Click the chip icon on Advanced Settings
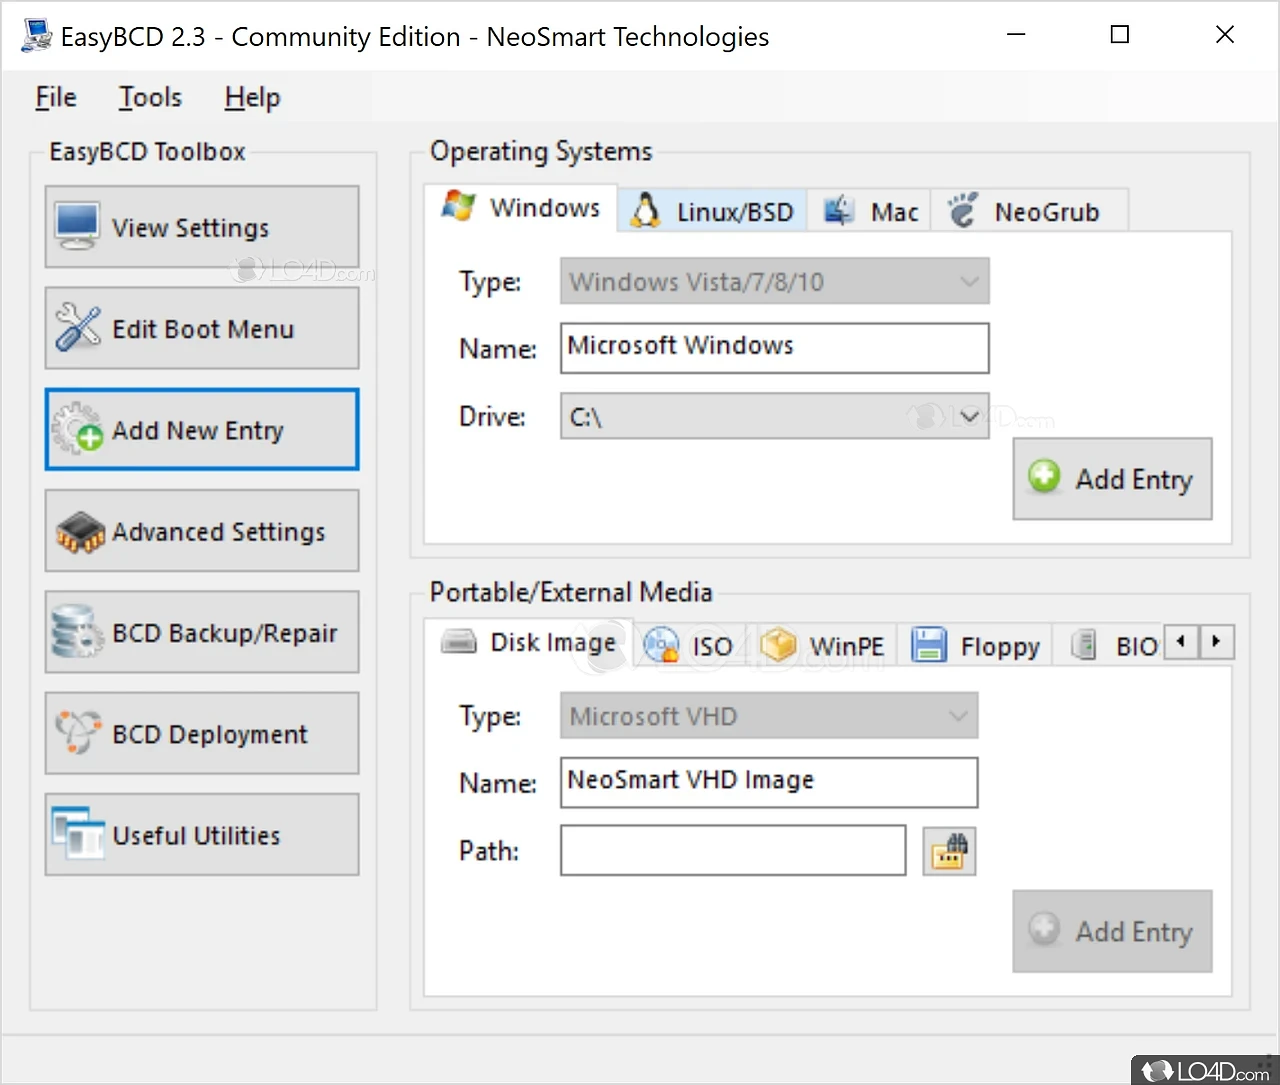Image resolution: width=1280 pixels, height=1085 pixels. (80, 532)
